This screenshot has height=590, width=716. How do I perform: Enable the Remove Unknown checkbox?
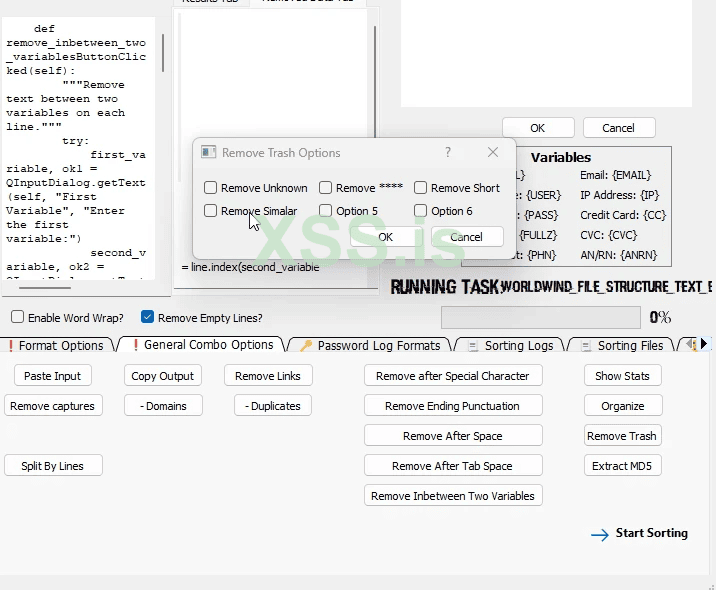pos(210,188)
